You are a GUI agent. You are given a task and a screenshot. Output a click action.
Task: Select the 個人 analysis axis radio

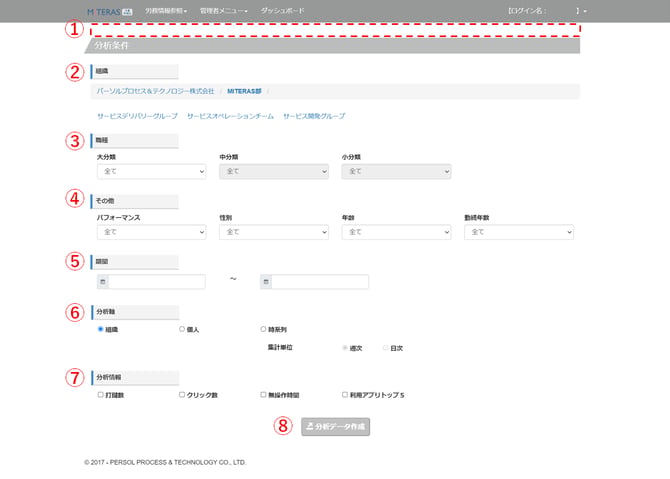[182, 329]
